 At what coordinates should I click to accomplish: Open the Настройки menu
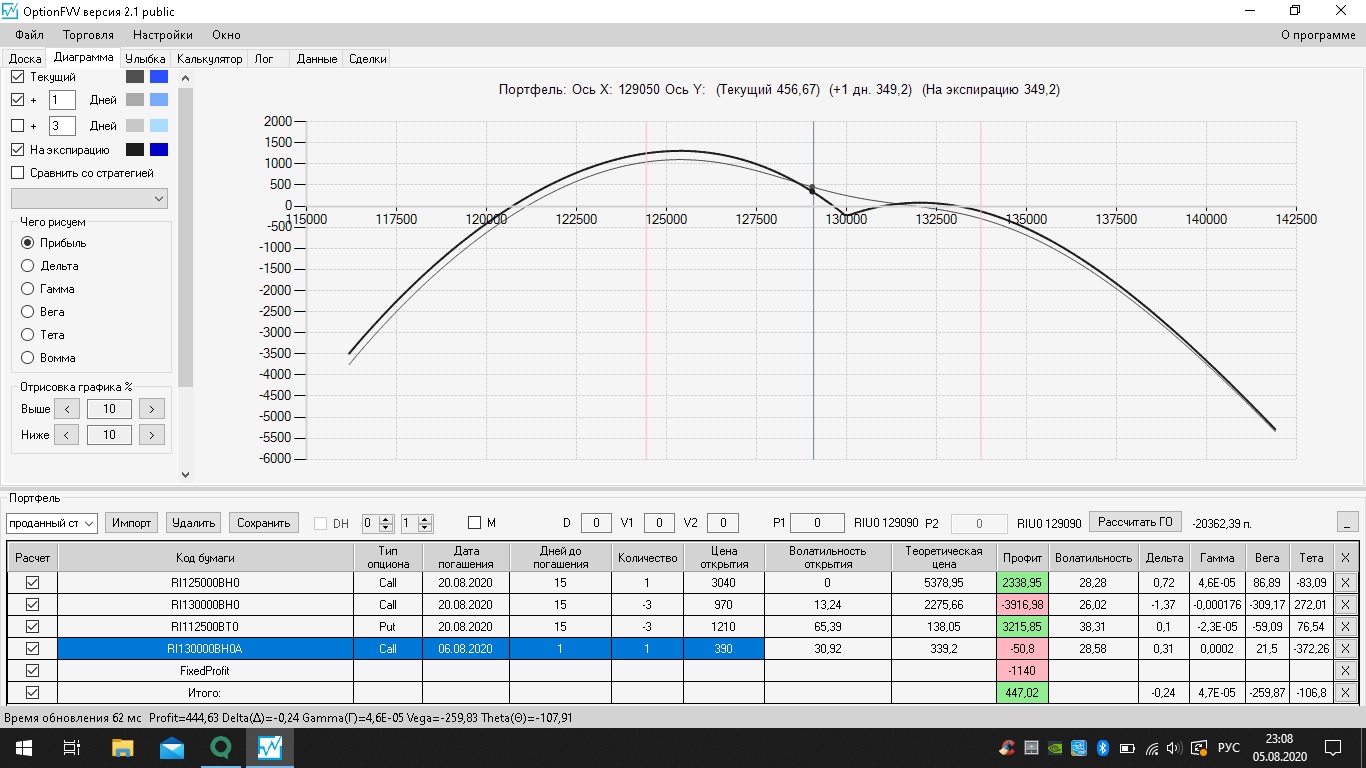tap(163, 35)
